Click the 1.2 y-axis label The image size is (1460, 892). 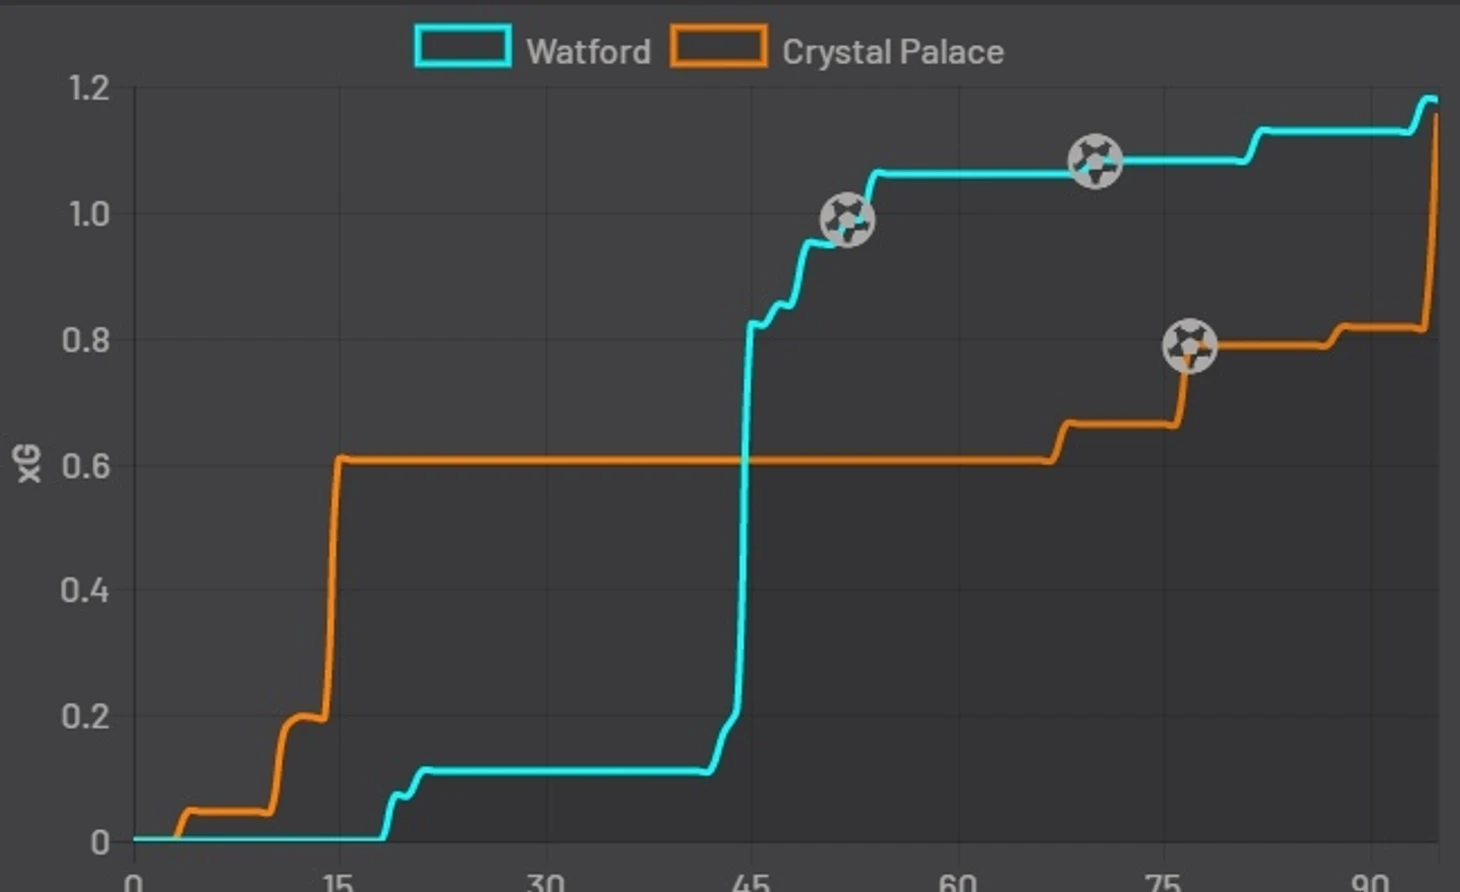click(x=88, y=88)
